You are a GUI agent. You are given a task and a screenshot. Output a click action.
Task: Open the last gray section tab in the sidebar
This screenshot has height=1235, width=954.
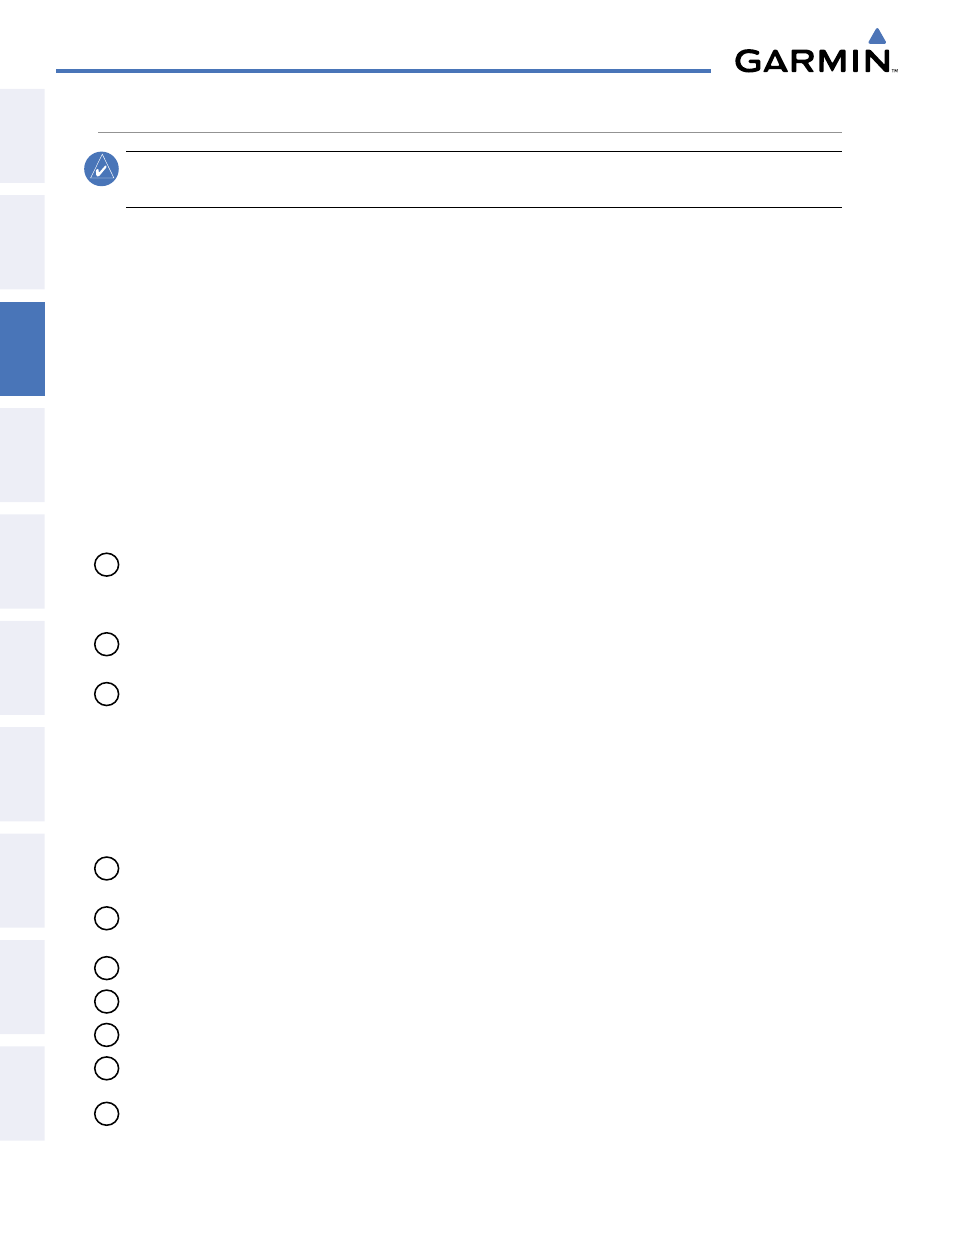pyautogui.click(x=22, y=1094)
